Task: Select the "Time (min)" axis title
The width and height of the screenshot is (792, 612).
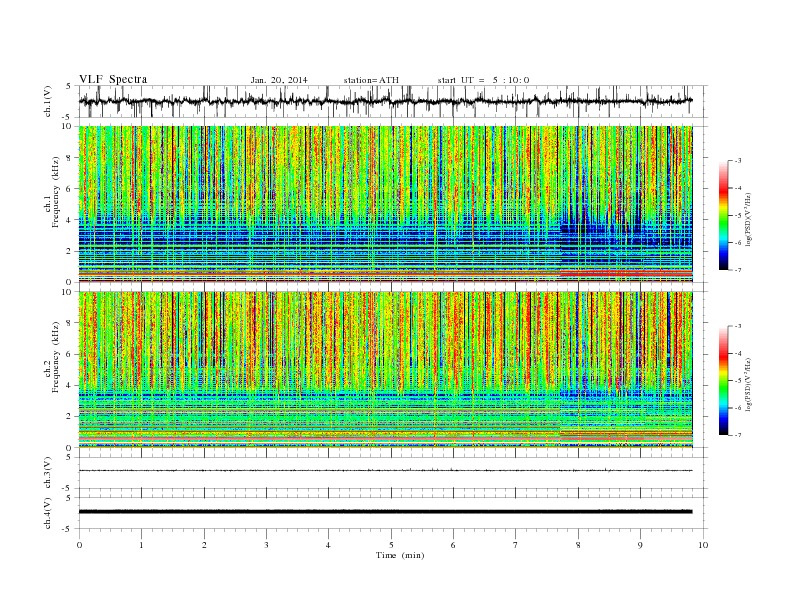Action: point(400,555)
